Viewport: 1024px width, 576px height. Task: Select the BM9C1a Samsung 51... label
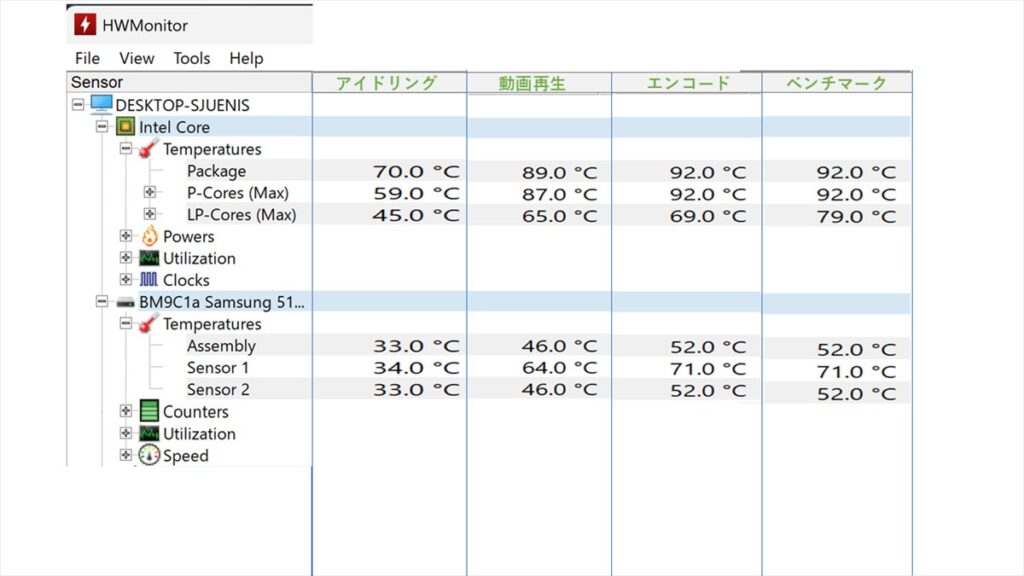pos(221,302)
